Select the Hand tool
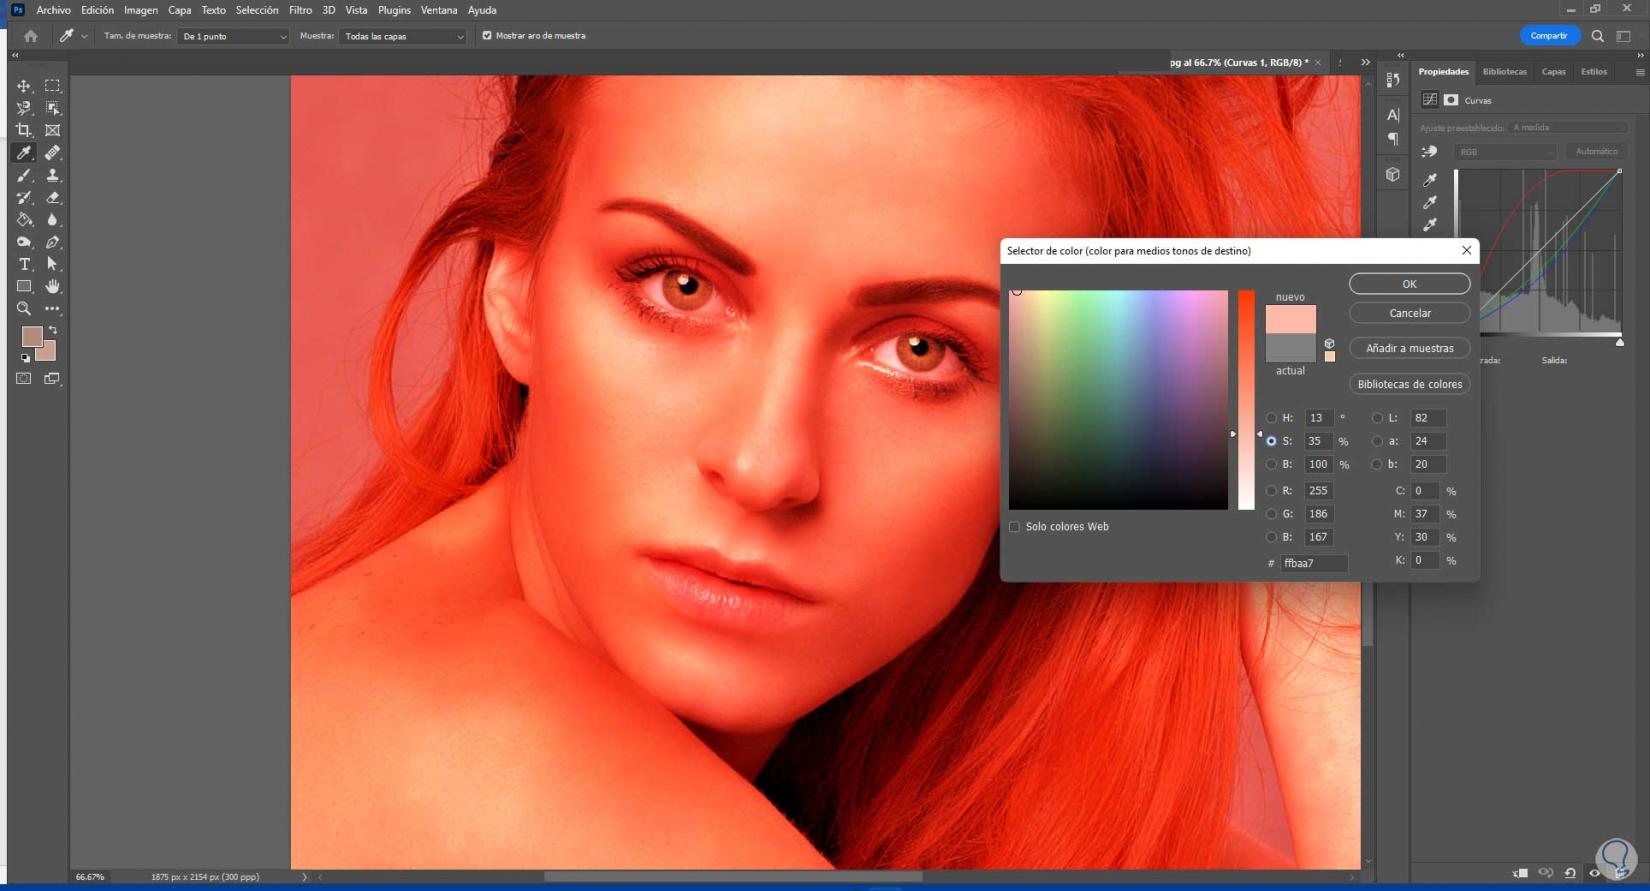Screen dimensions: 1650x891 [x=52, y=287]
